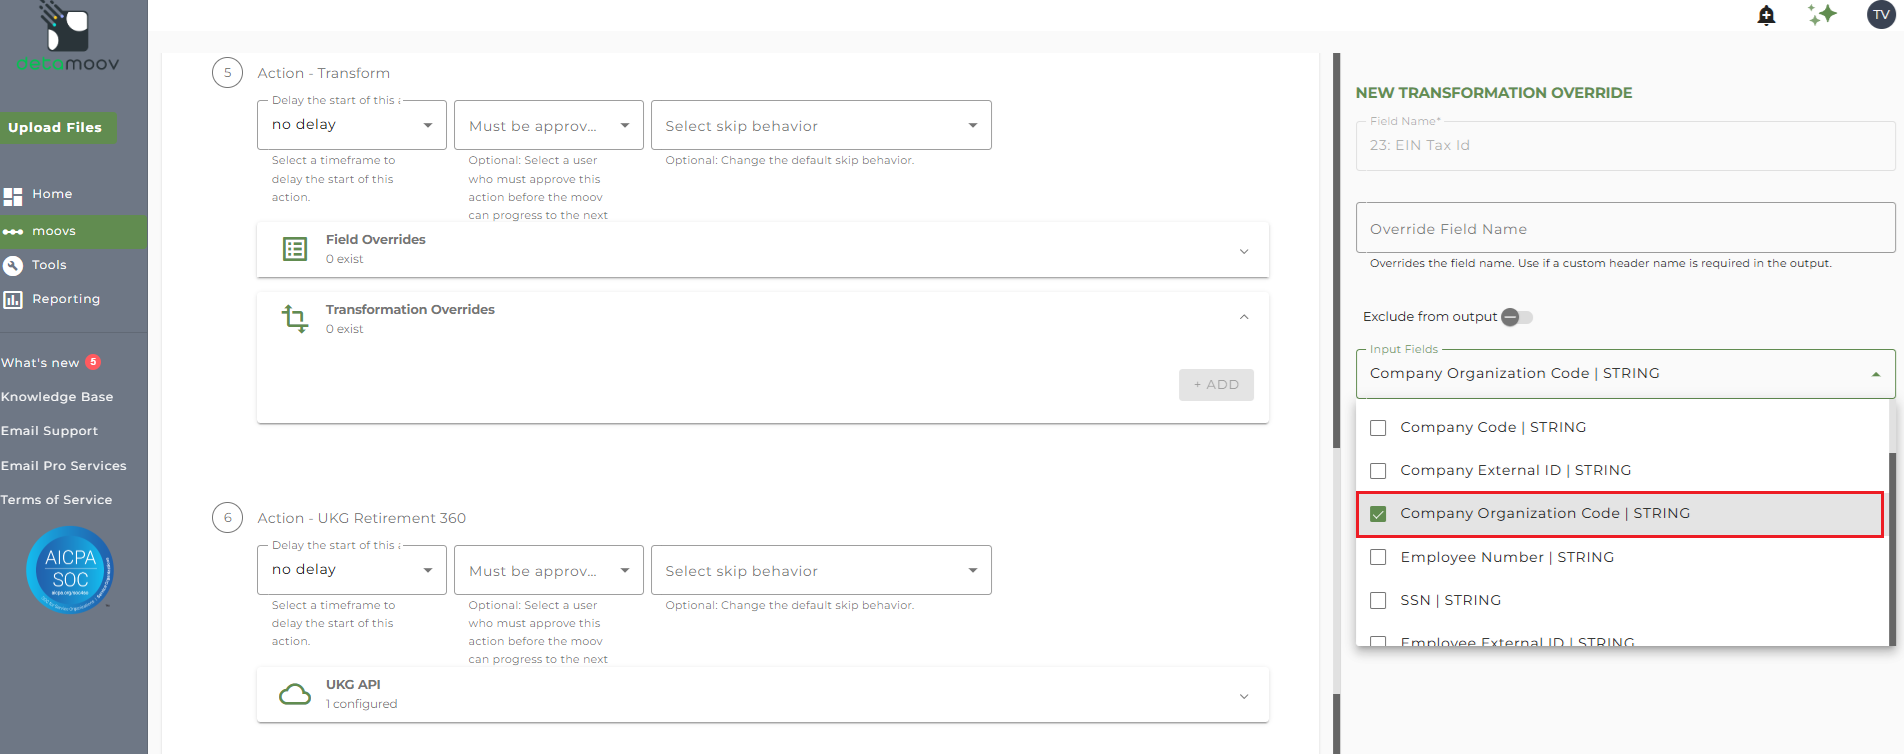Click the notification bell icon

[1767, 15]
